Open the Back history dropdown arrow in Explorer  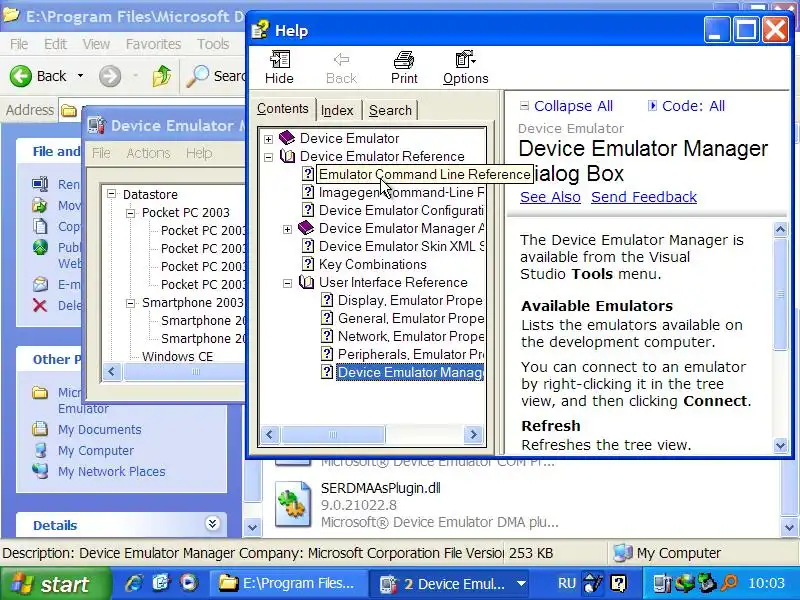(80, 76)
